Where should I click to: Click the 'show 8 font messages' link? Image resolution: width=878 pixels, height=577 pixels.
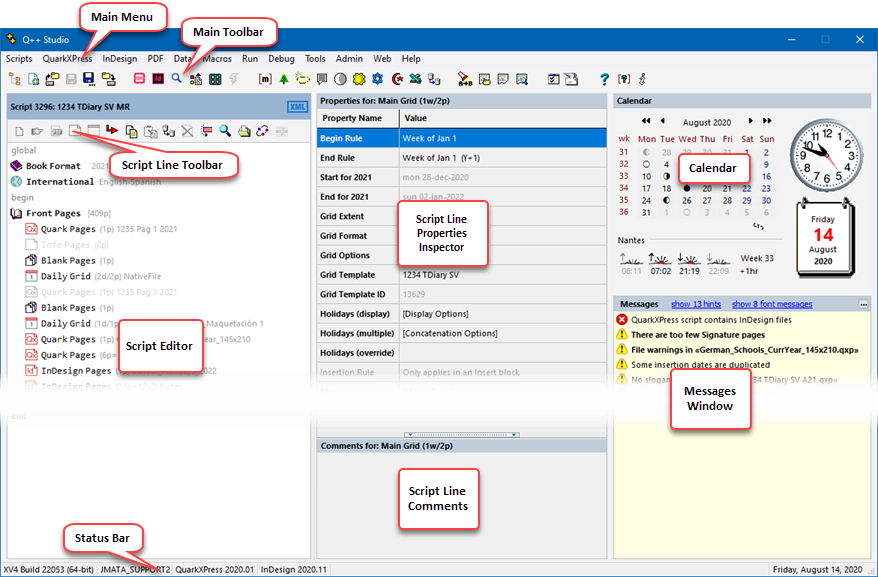point(772,304)
